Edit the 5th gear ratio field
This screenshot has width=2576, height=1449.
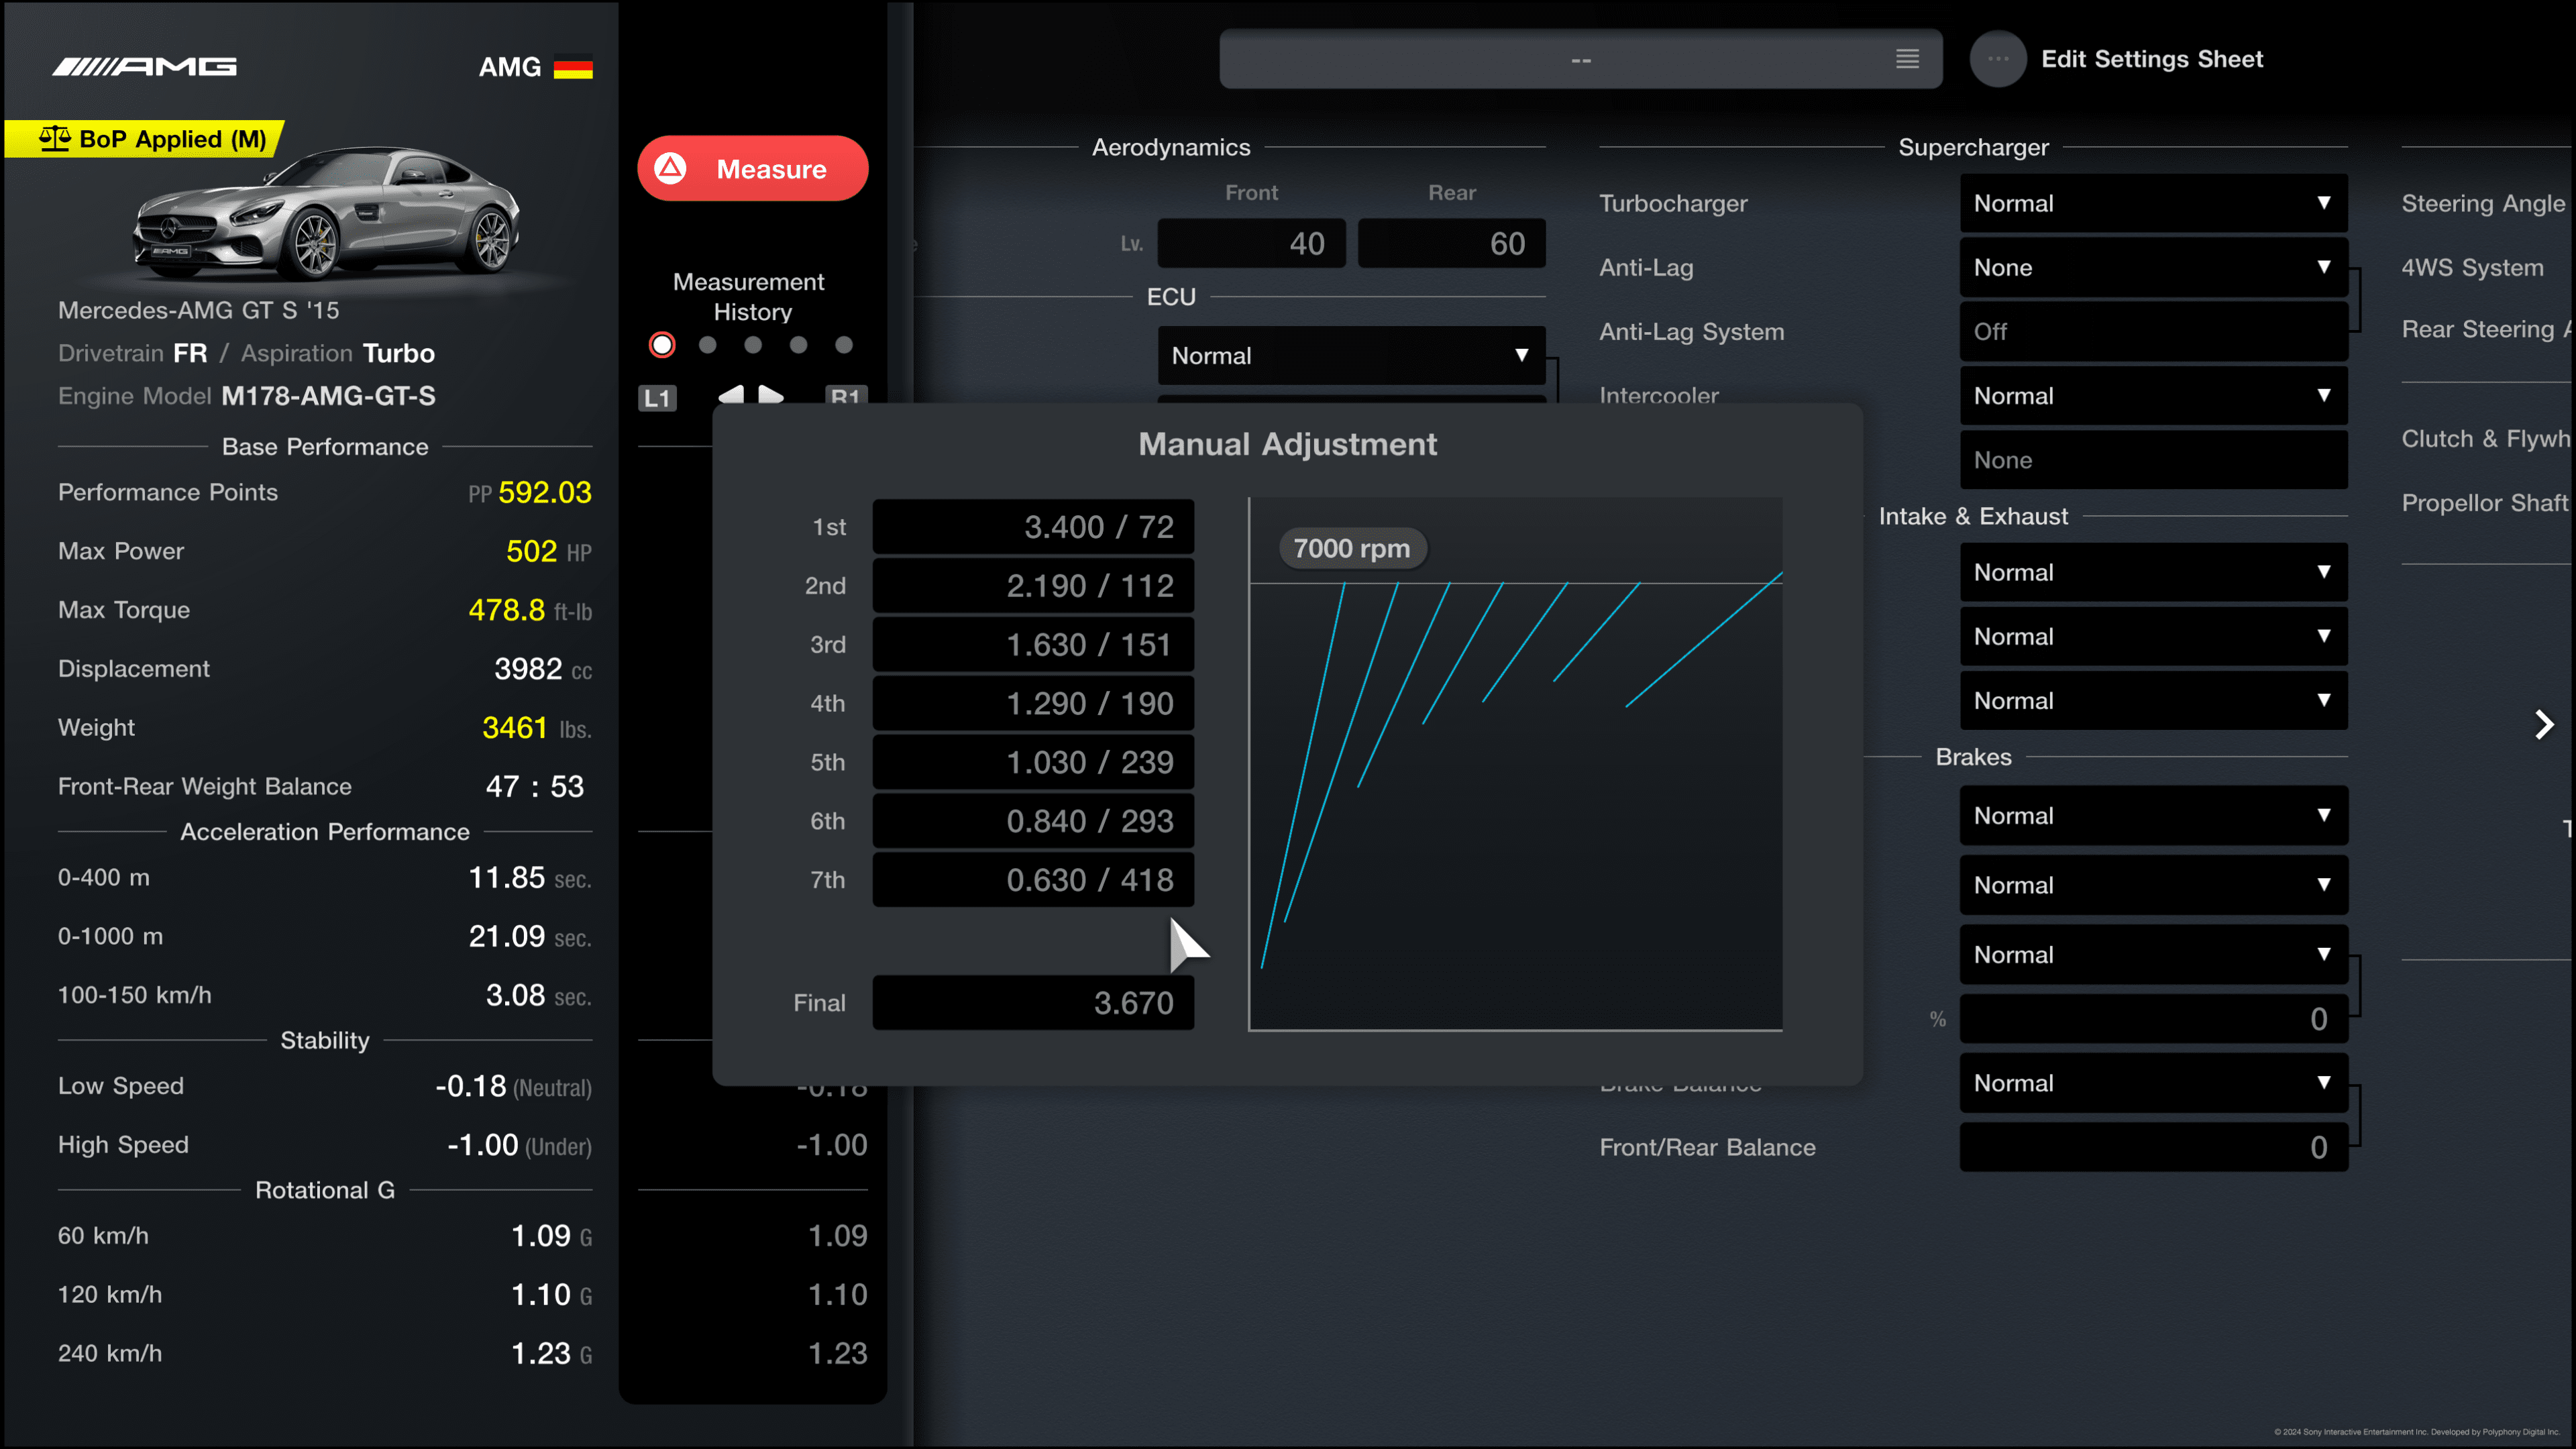coord(1033,762)
